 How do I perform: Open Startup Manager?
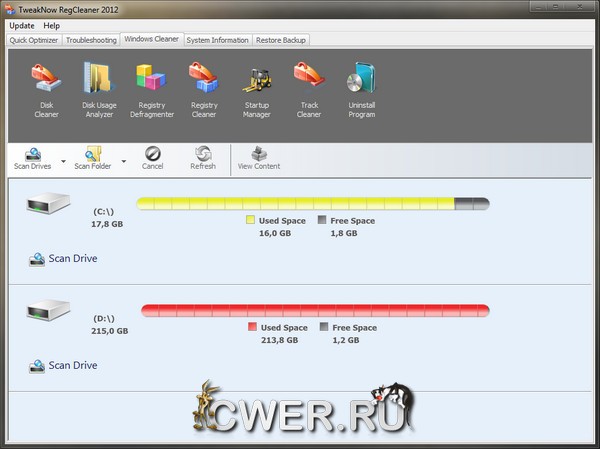tap(256, 90)
